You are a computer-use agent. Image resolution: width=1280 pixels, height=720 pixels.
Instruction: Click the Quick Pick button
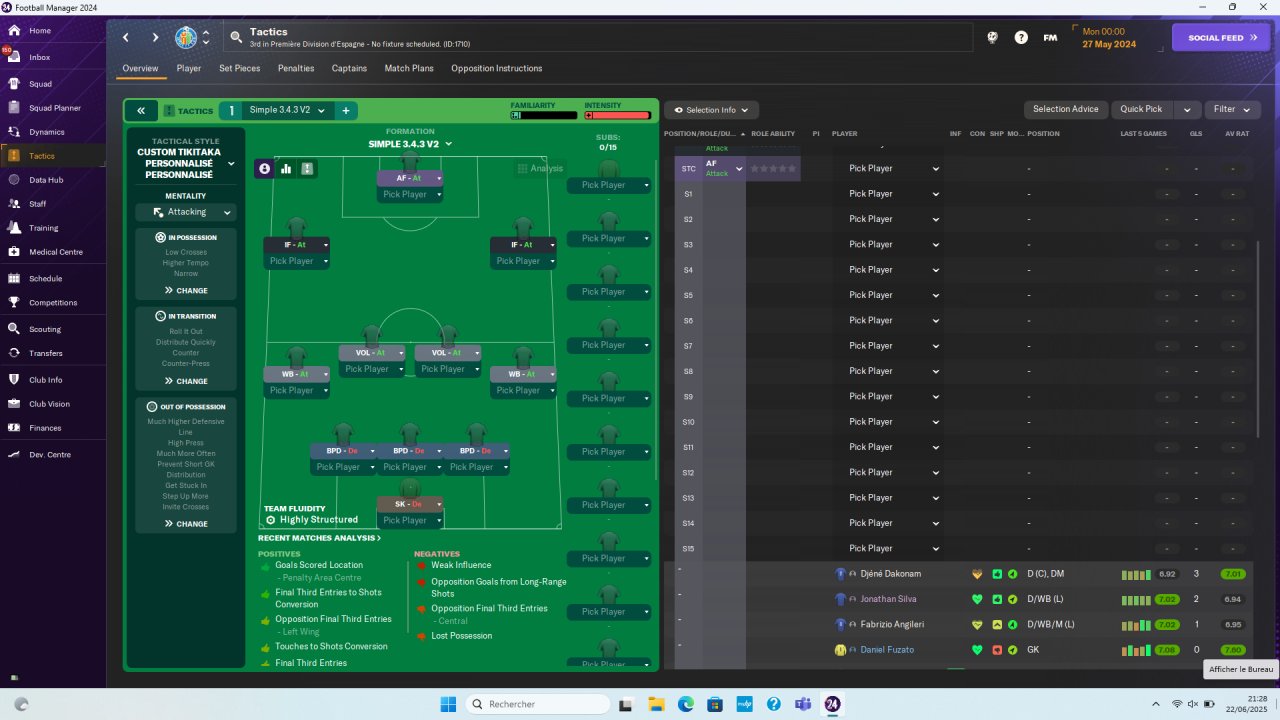click(x=1141, y=110)
